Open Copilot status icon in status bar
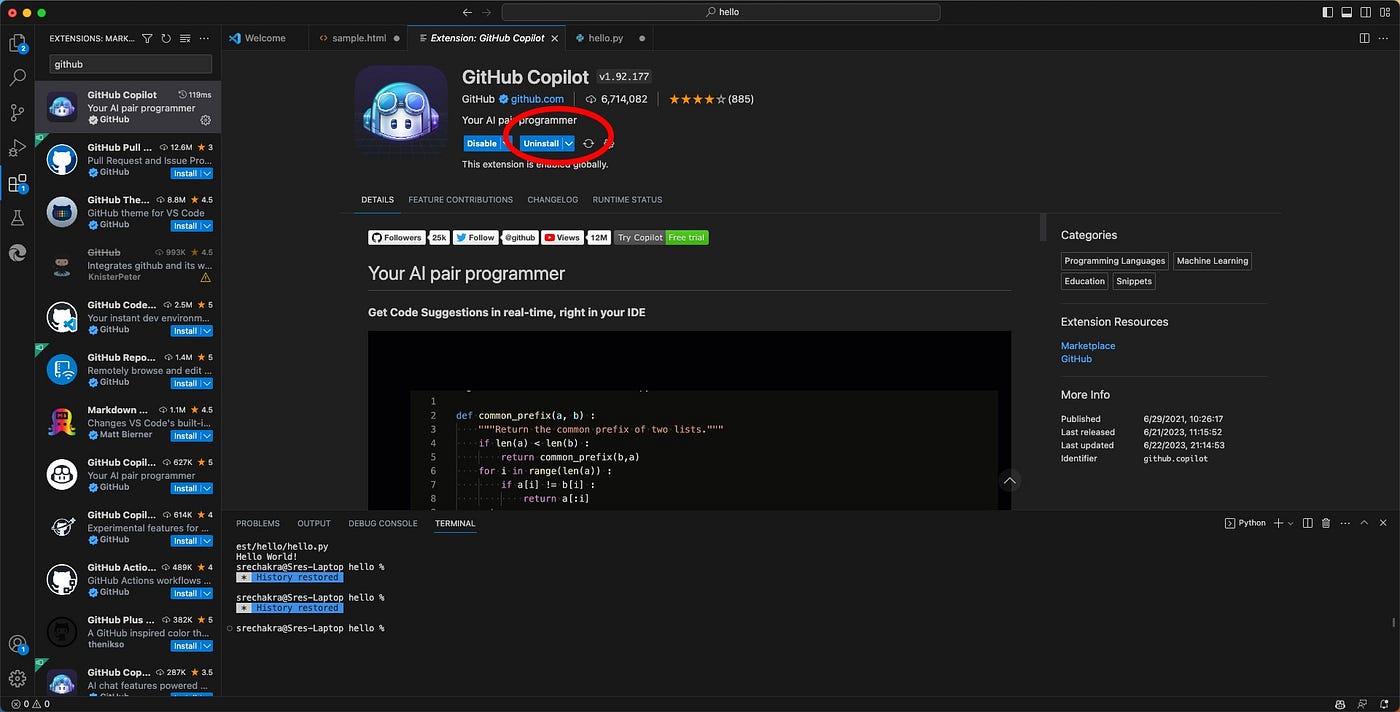Screen dimensions: 1400x712 1340,704
